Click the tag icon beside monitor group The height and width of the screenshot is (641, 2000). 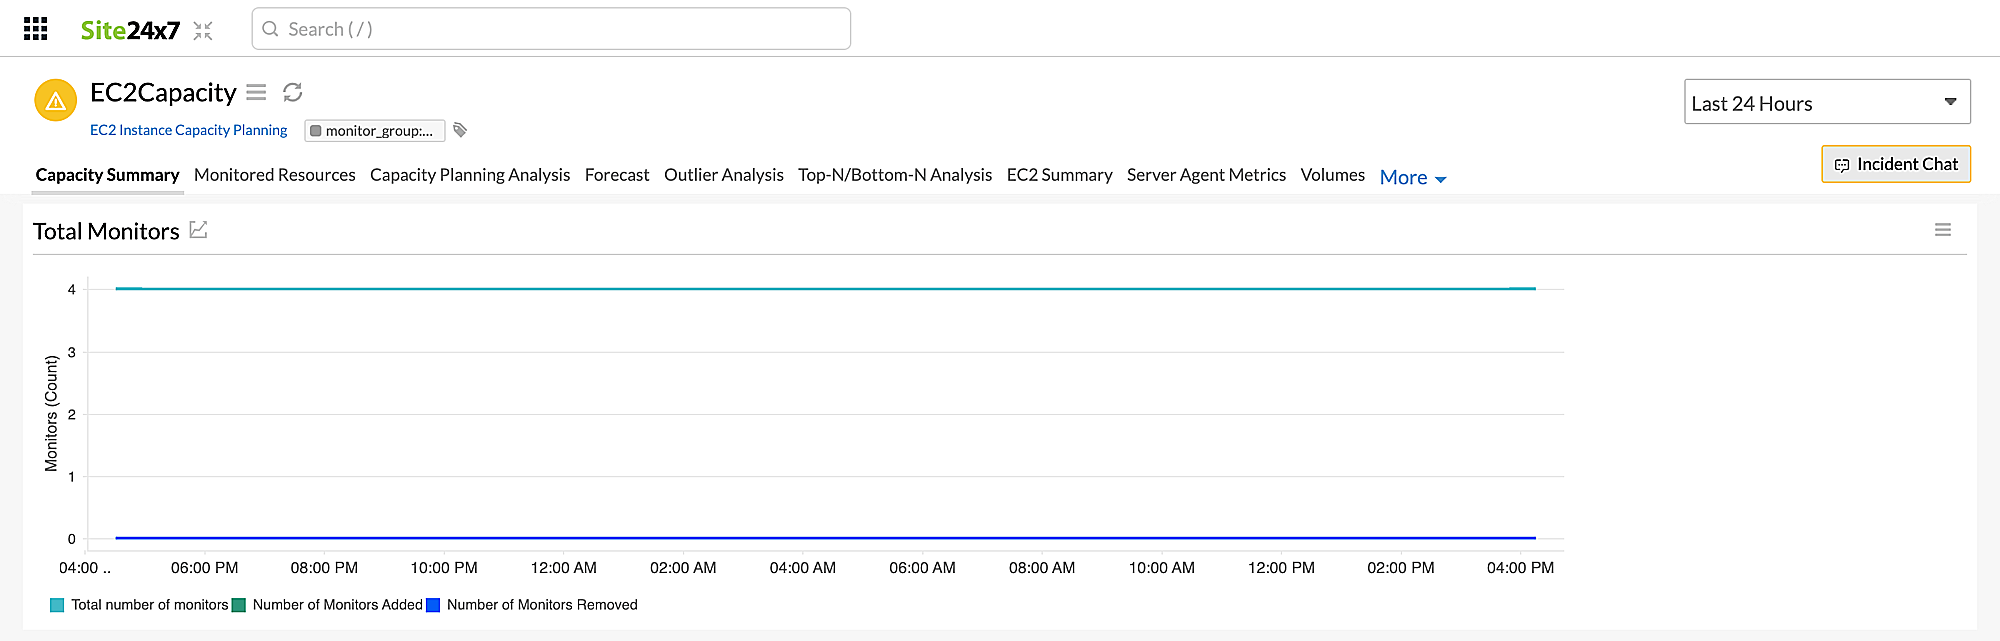click(x=460, y=130)
